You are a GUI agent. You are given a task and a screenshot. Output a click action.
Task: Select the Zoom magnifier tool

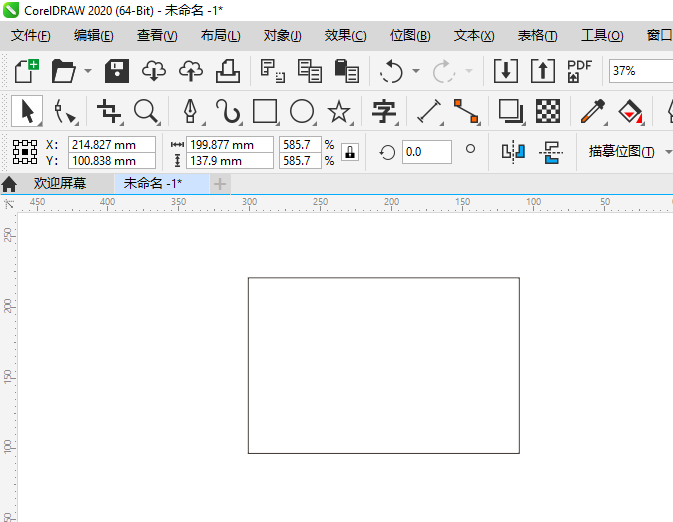tap(146, 111)
